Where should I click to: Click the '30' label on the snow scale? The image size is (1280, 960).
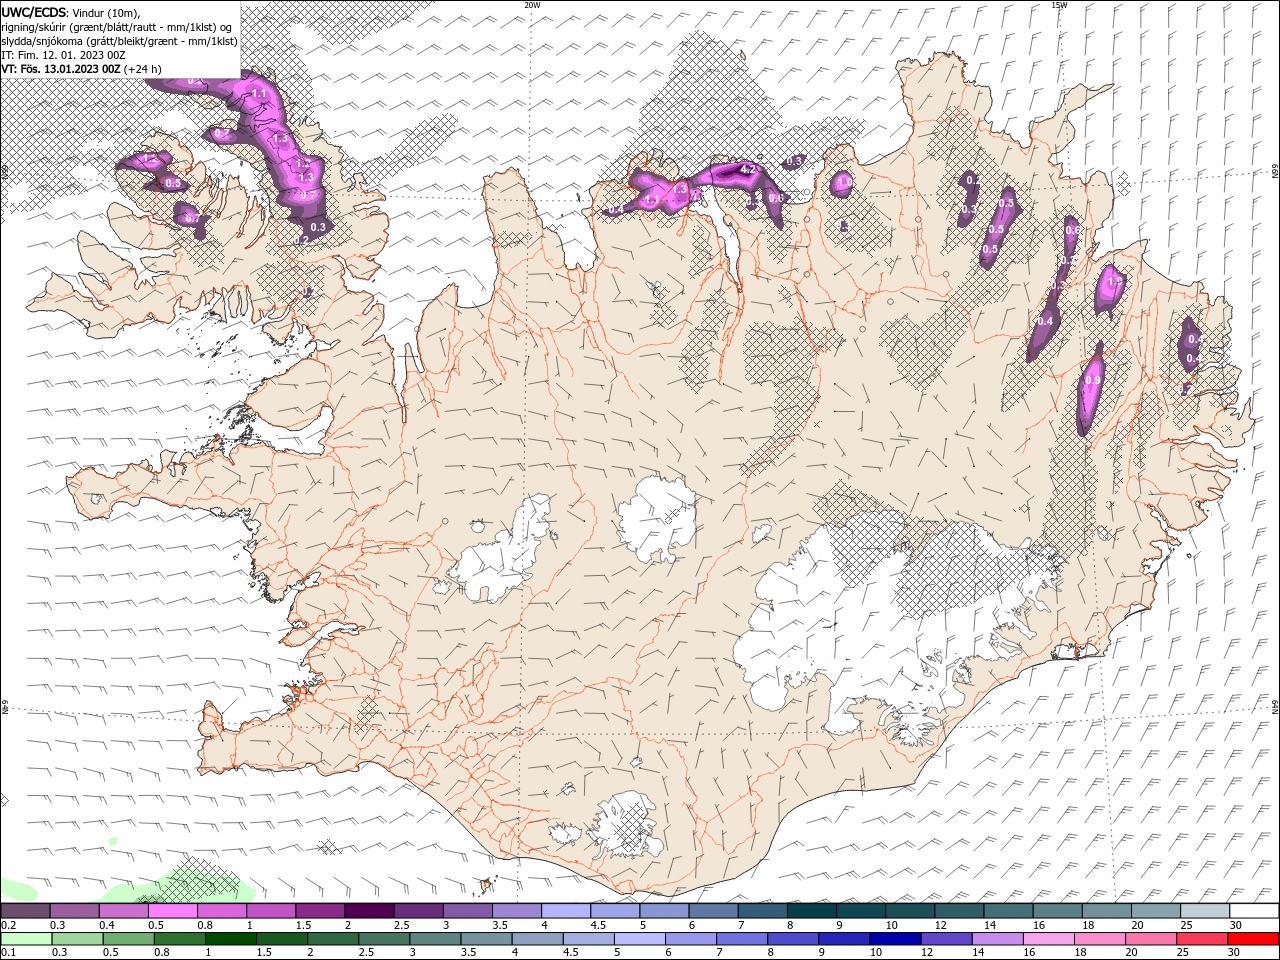1235,925
